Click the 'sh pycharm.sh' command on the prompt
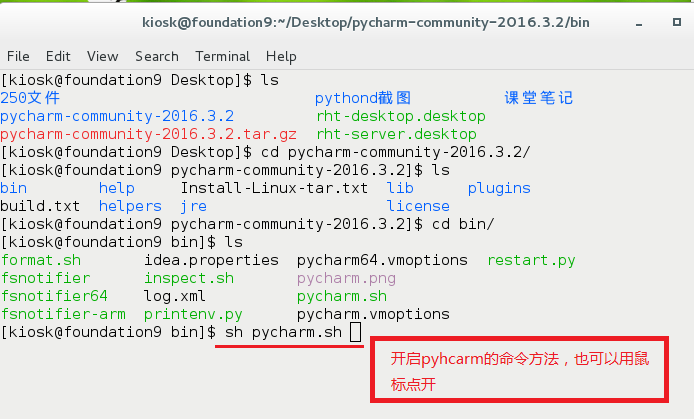The image size is (694, 419). [x=283, y=332]
